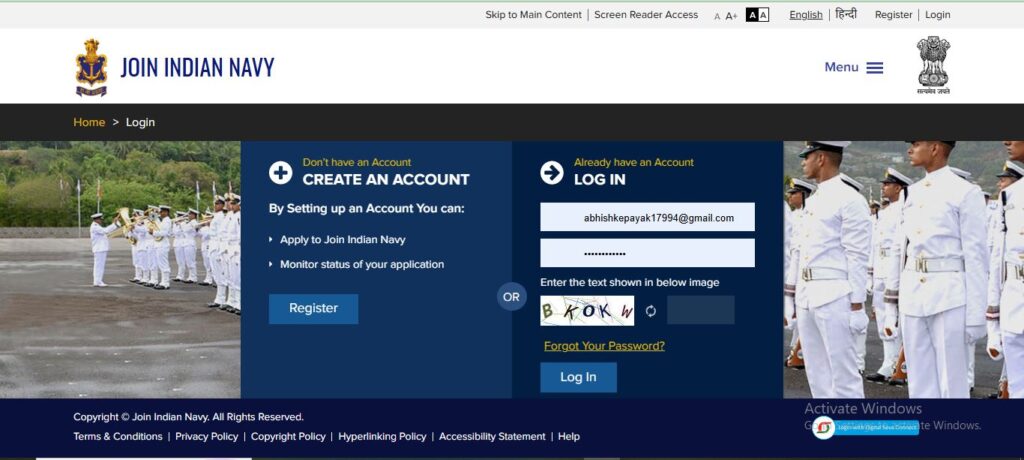Image resolution: width=1024 pixels, height=460 pixels.
Task: Click the blue Register button
Action: tap(313, 308)
